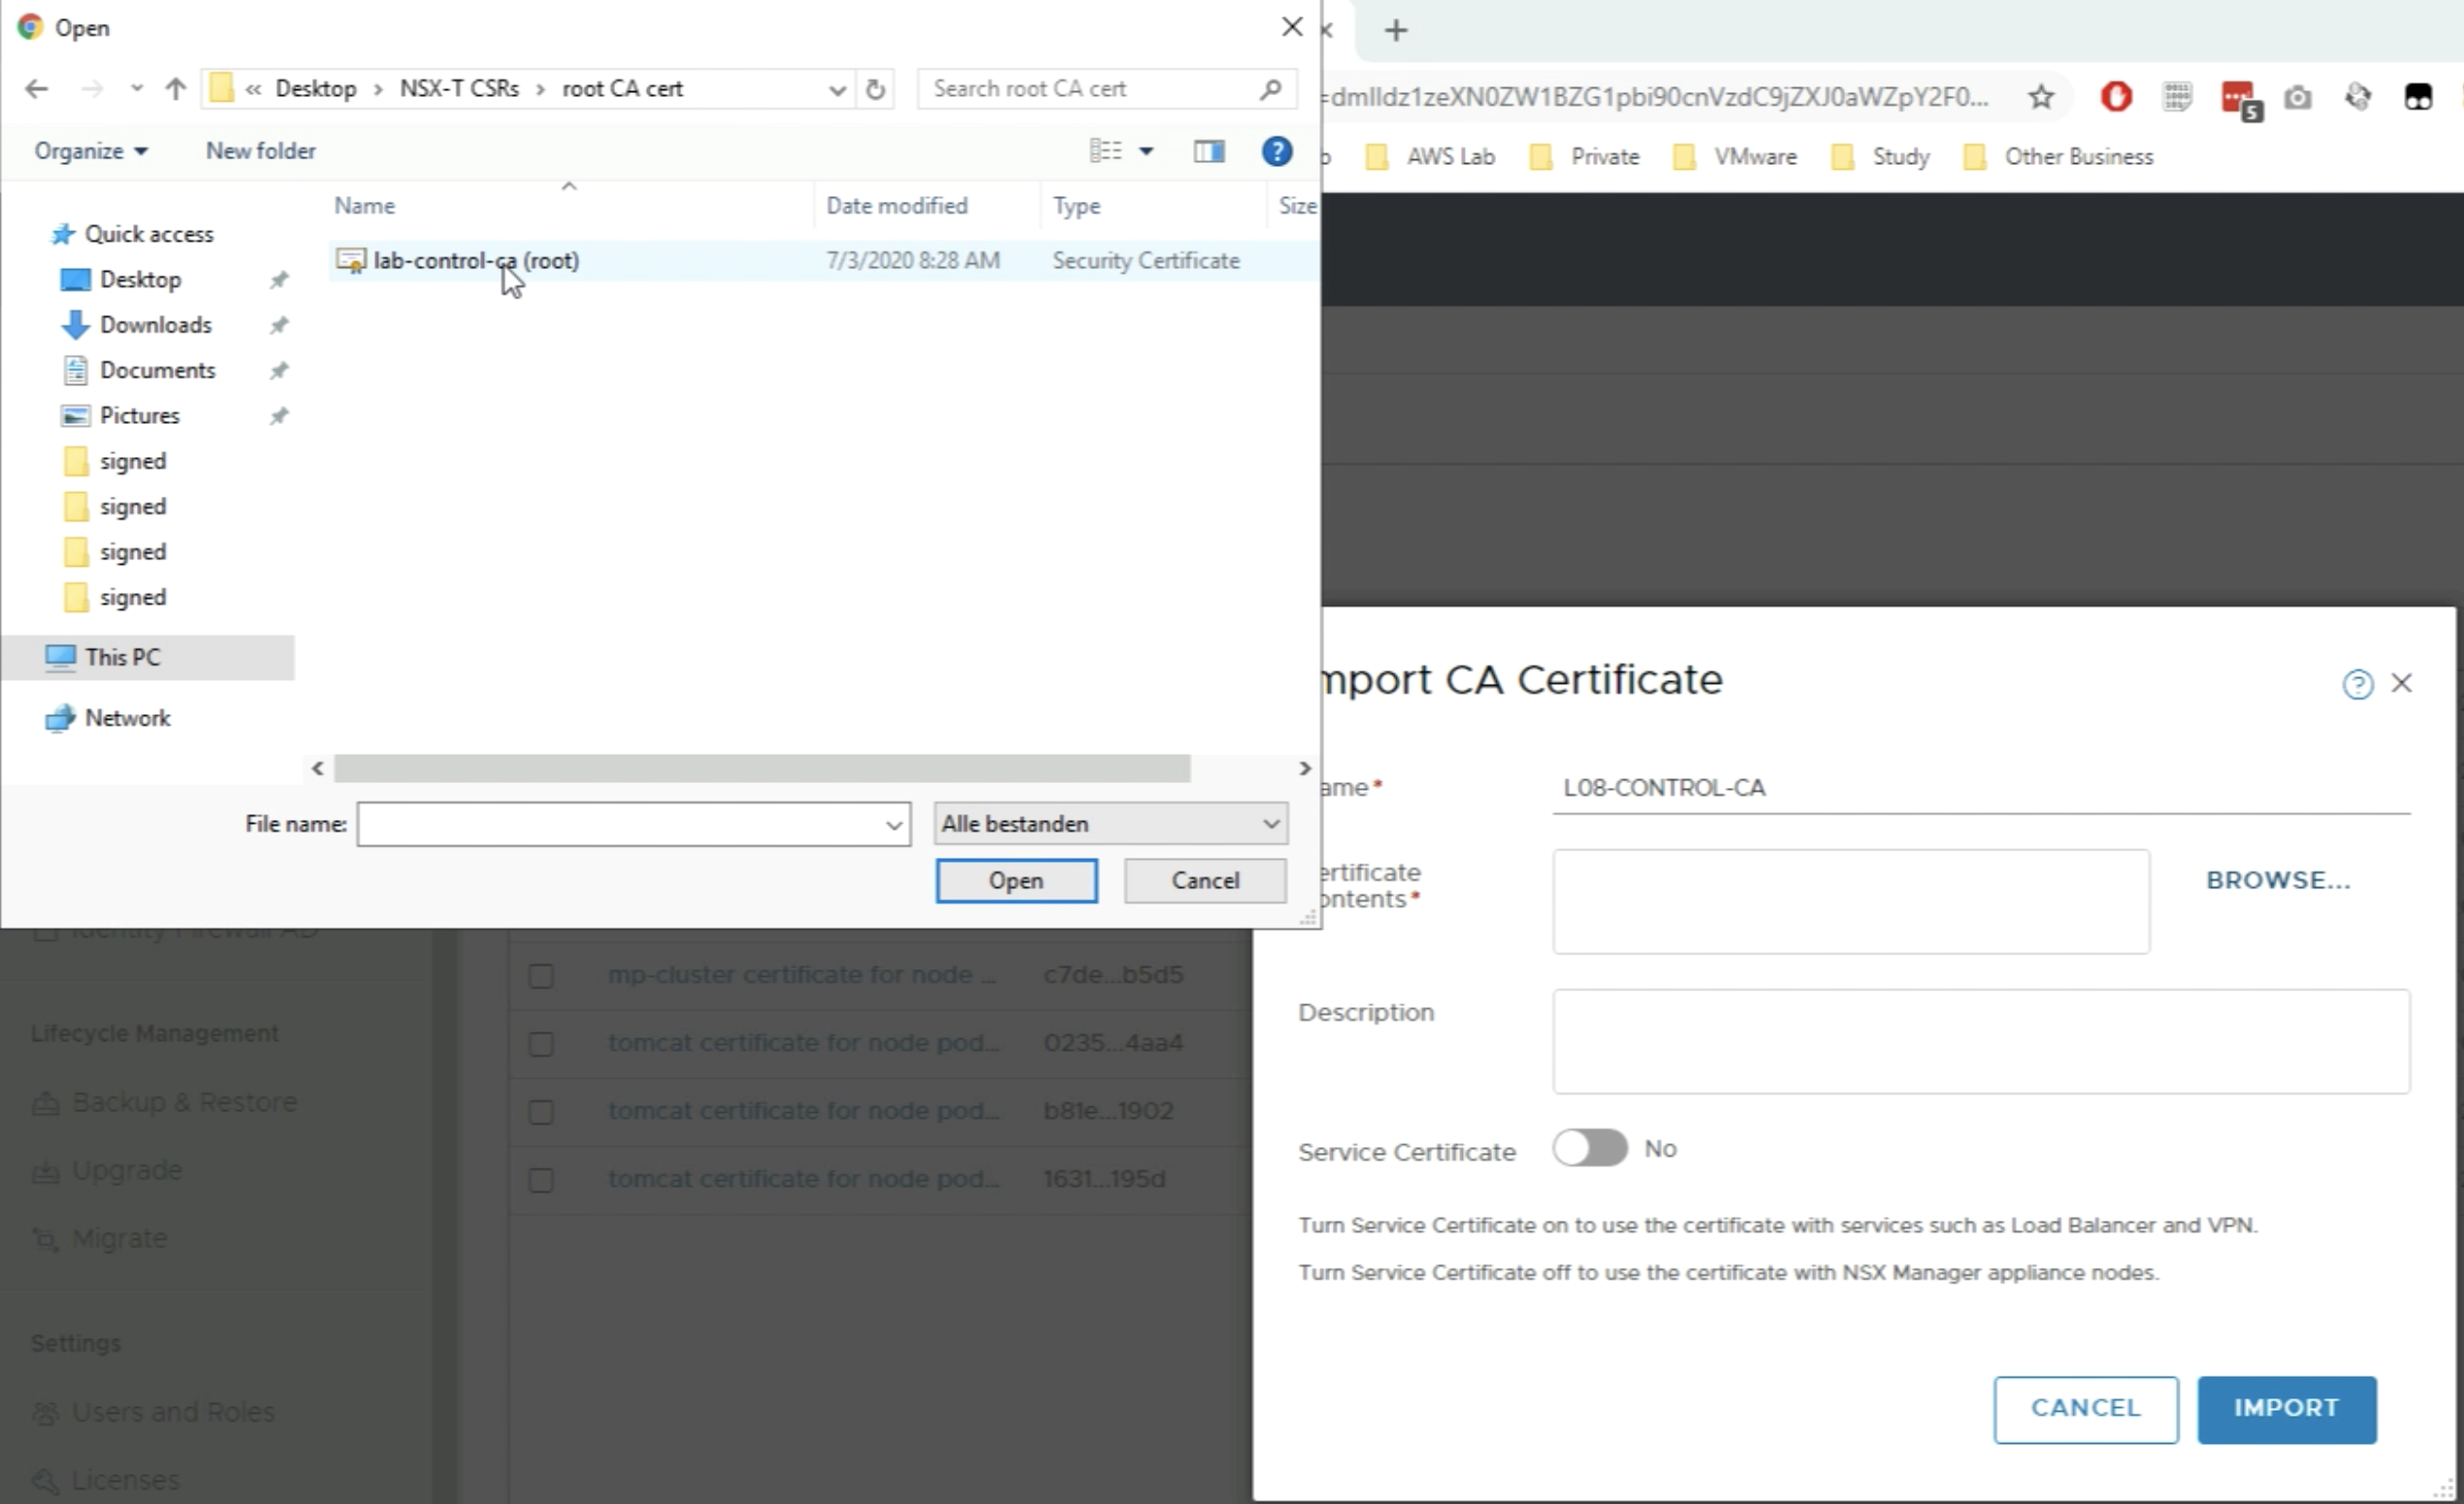
Task: Toggle the Service Certificate switch
Action: [1589, 1148]
